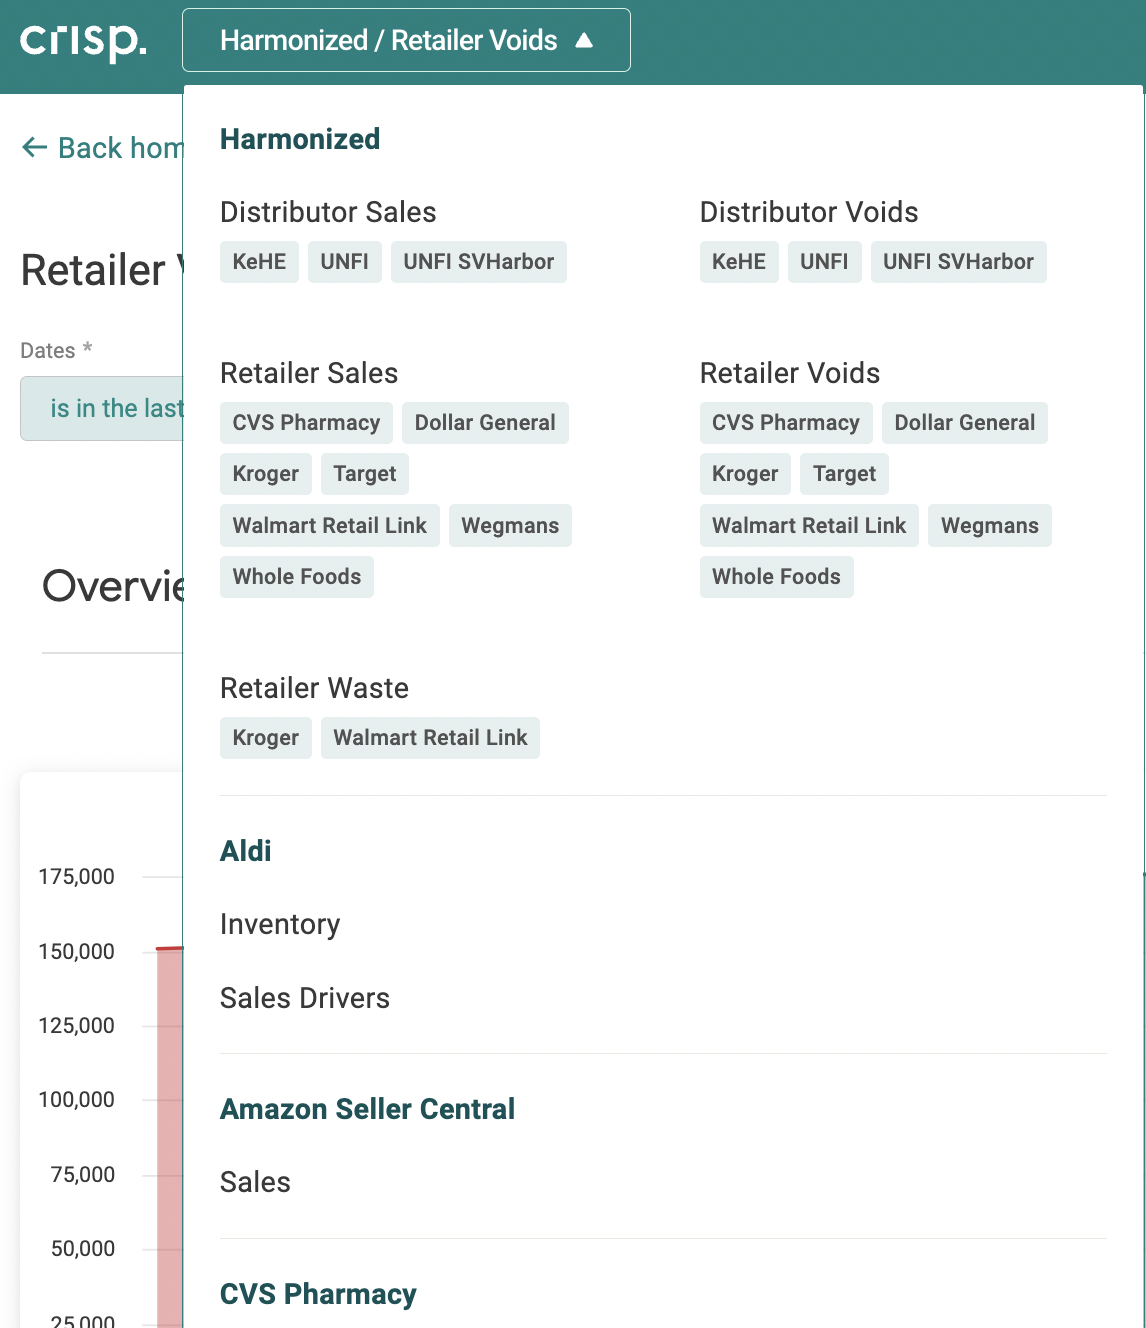Click the back arrow icon

[x=34, y=148]
